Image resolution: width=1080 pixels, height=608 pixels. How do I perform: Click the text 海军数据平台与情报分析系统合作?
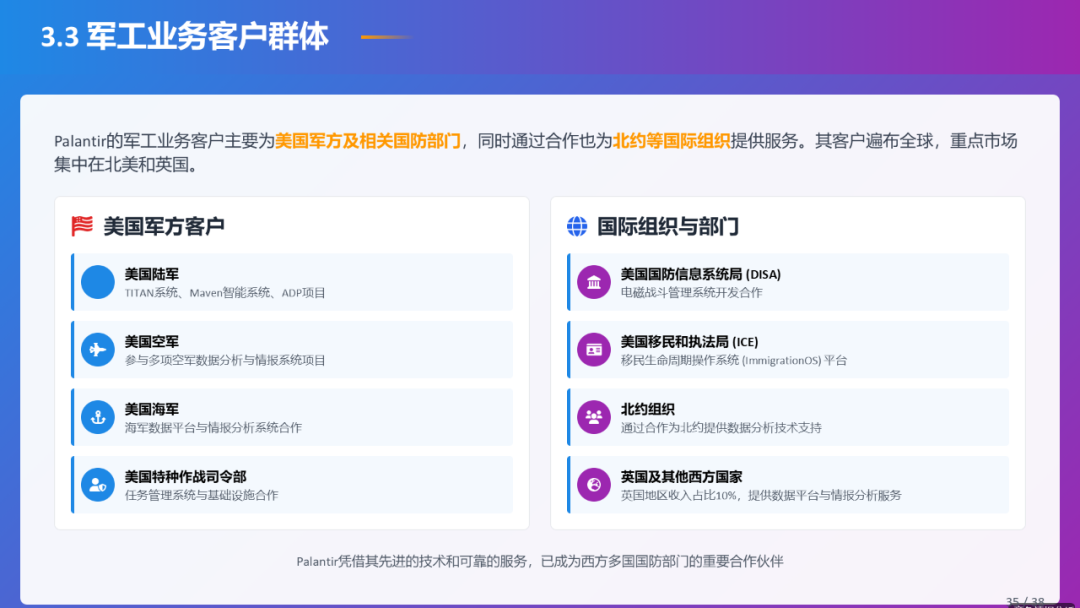(213, 428)
